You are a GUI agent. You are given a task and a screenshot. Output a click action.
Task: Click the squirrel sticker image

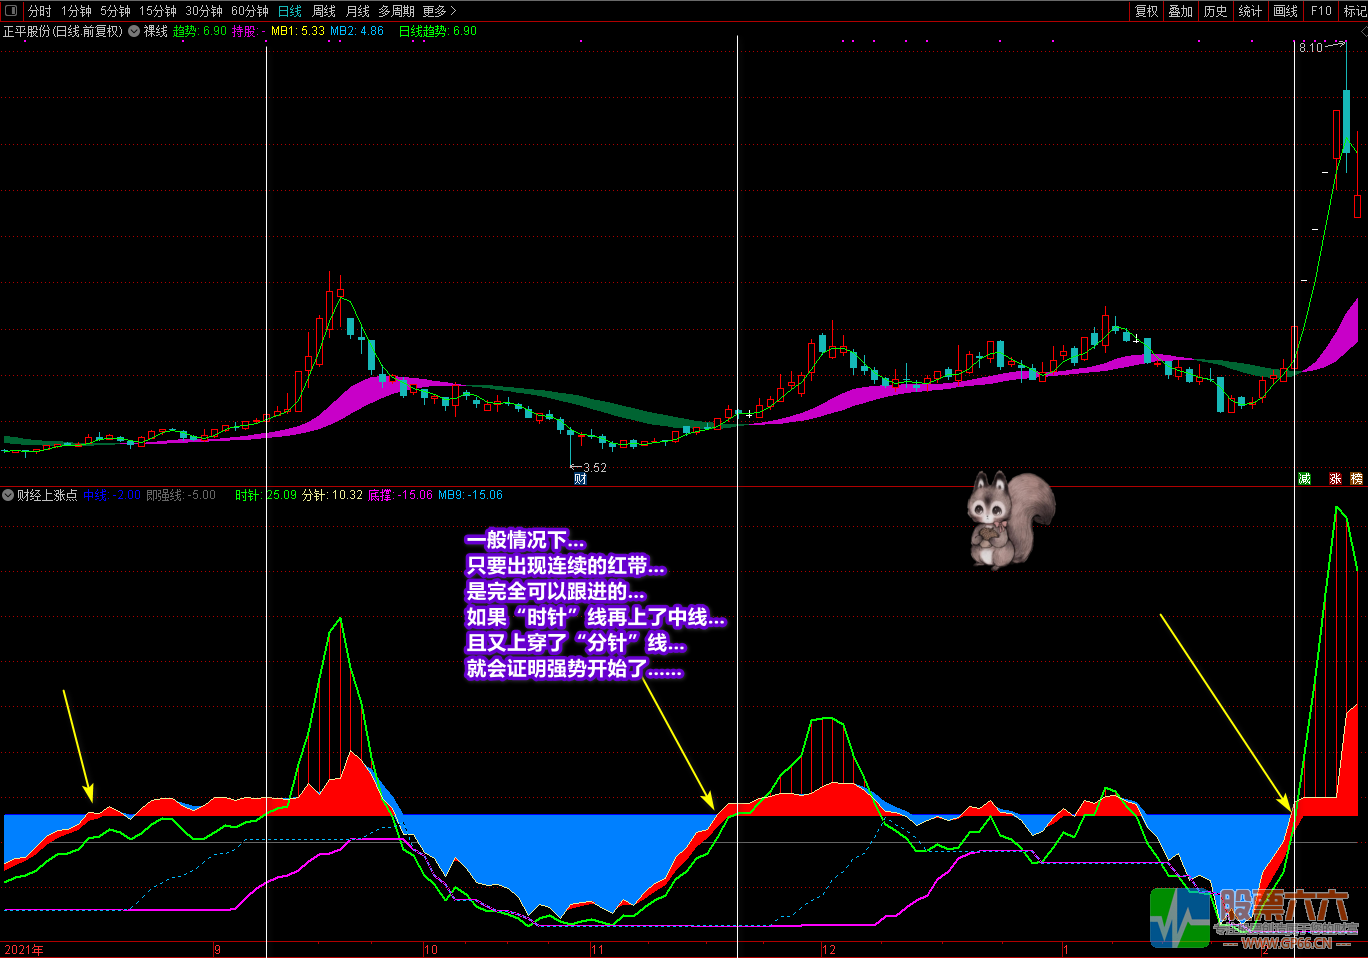(x=1010, y=520)
